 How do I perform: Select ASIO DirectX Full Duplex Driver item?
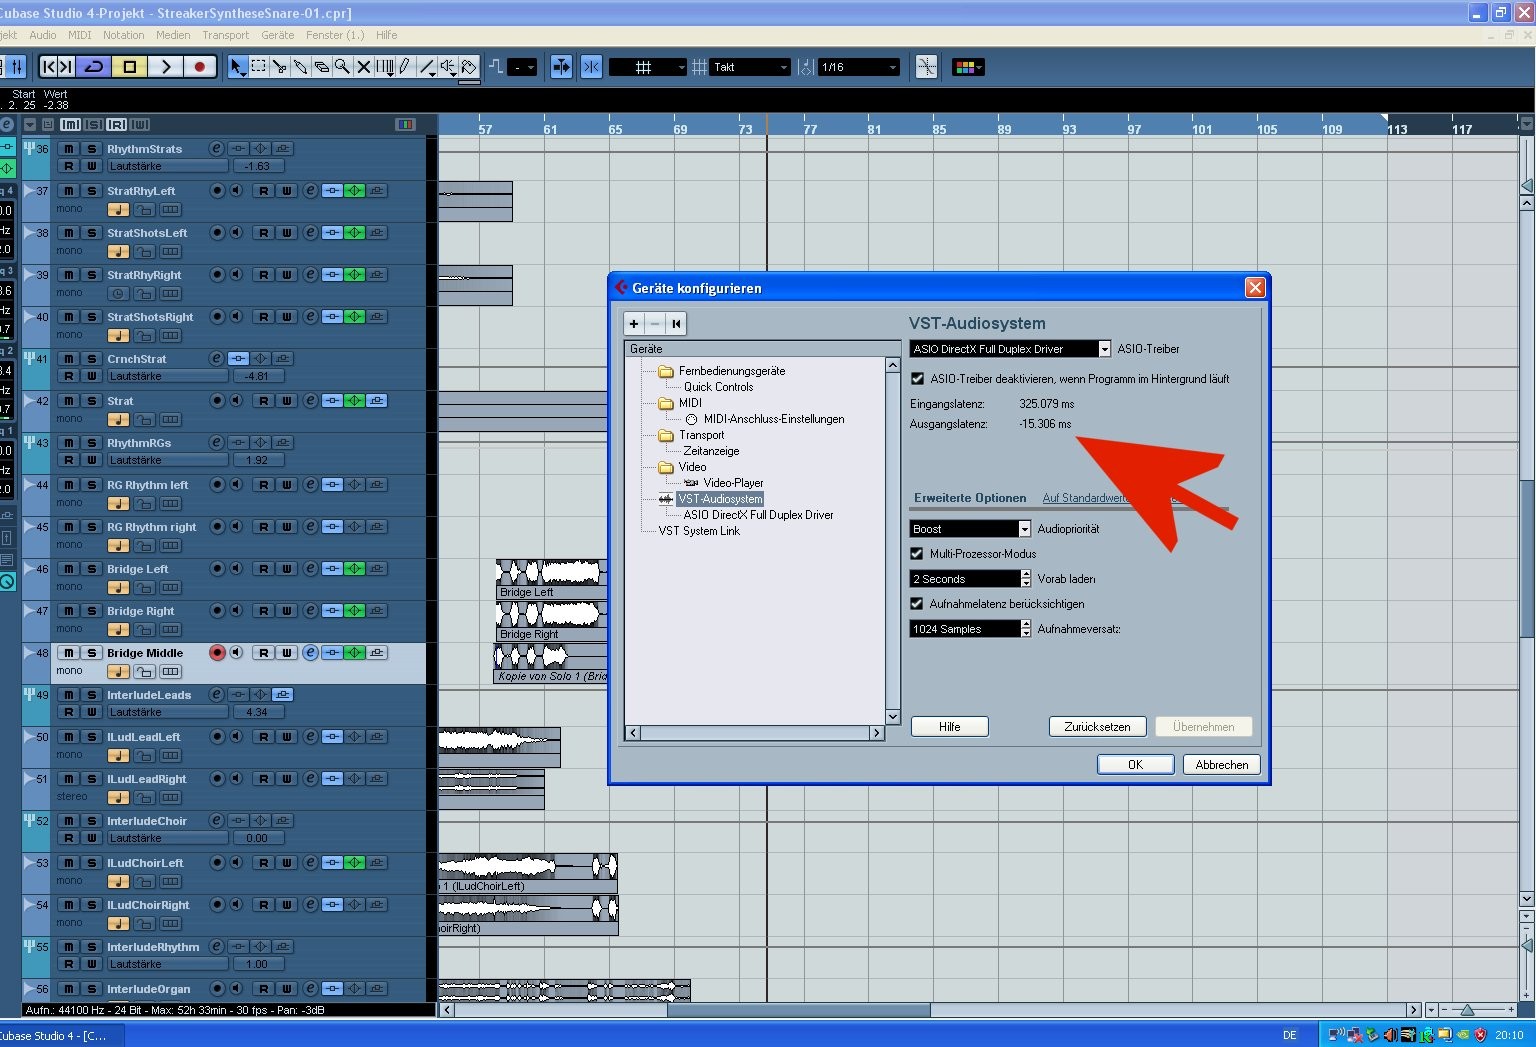point(758,515)
